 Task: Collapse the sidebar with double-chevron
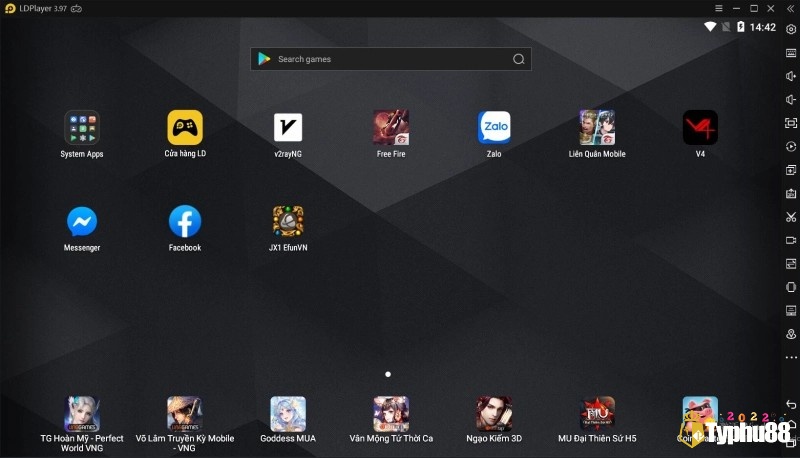[x=791, y=8]
